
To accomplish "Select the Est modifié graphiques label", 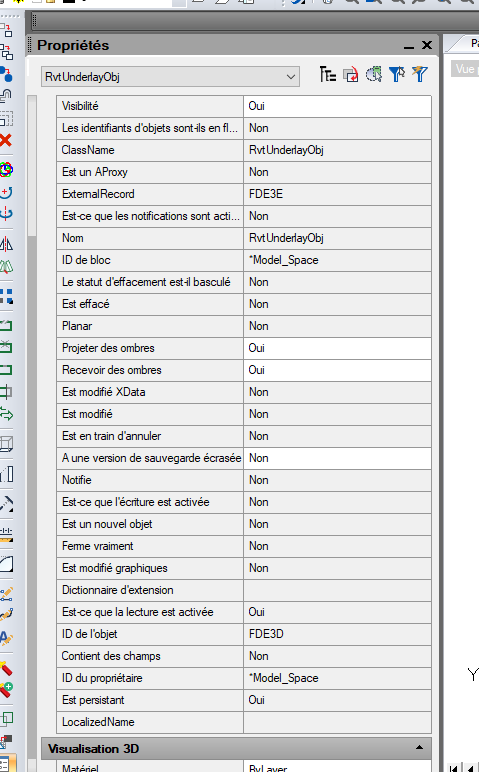I will (115, 568).
